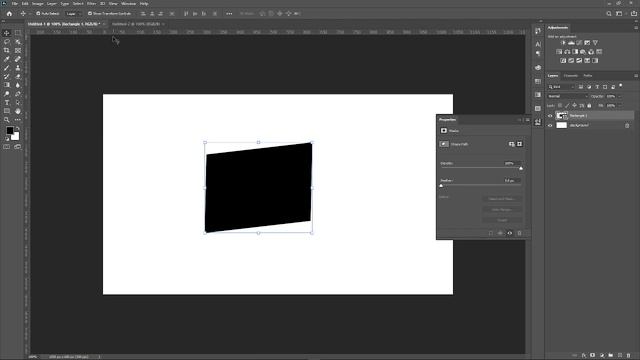Open the Normal blend mode dropdown

coord(567,96)
